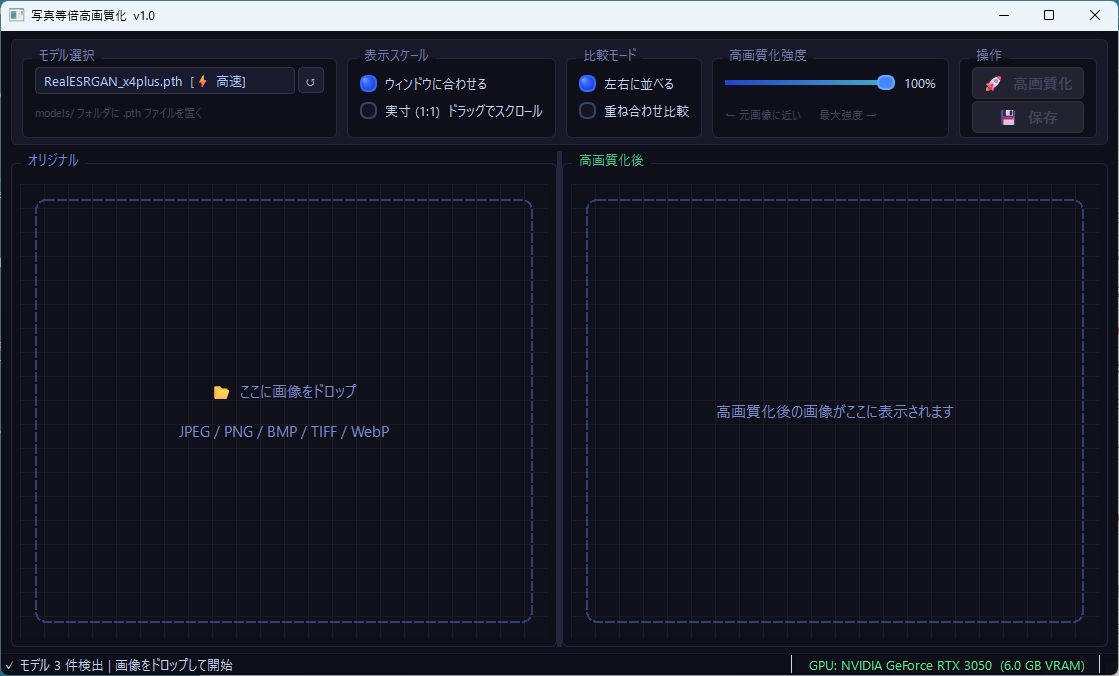Click the 高画質化後の画像がここに表示されます placeholder

coord(835,411)
